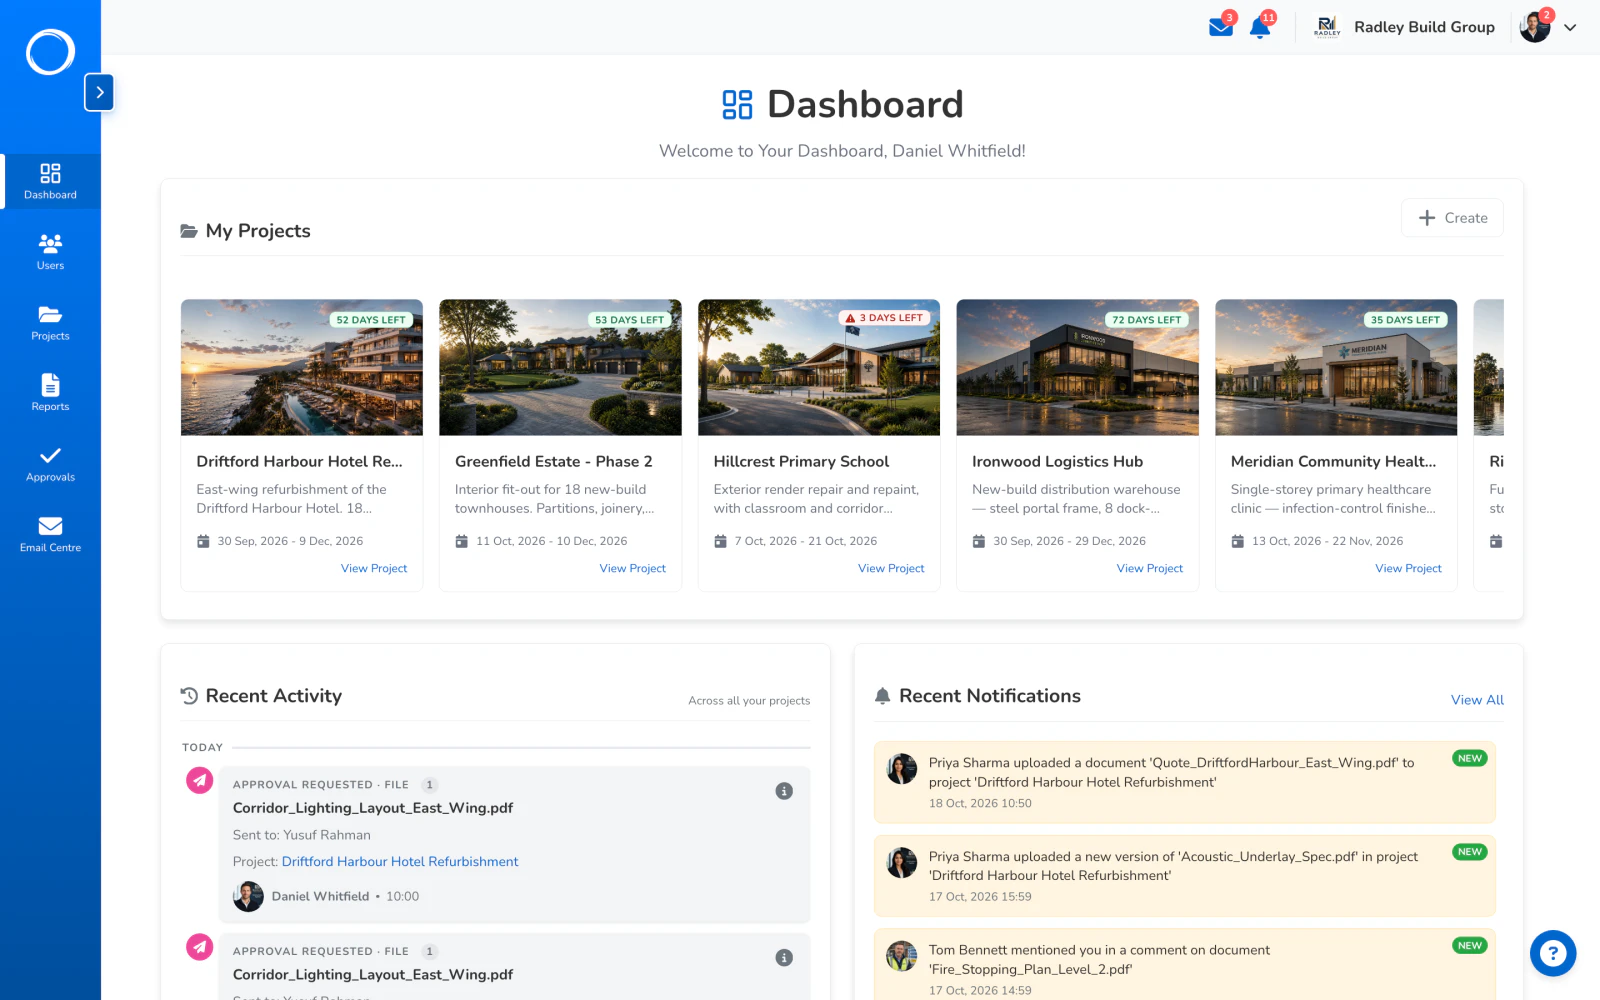The image size is (1600, 1000).
Task: Open Ironwood Logistics Hub project image
Action: 1078,368
